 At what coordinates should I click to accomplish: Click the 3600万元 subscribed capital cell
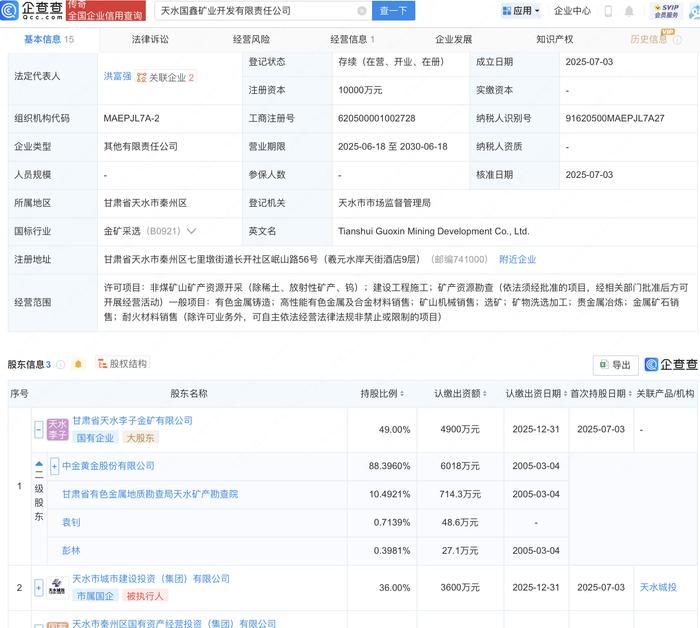pyautogui.click(x=460, y=588)
